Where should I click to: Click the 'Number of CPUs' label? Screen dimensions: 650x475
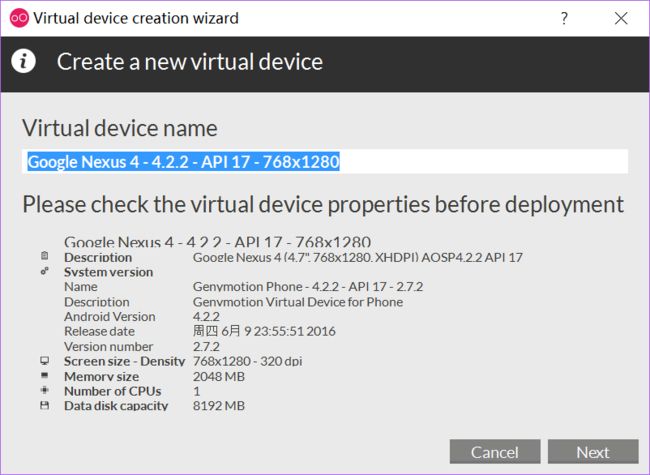coord(113,391)
